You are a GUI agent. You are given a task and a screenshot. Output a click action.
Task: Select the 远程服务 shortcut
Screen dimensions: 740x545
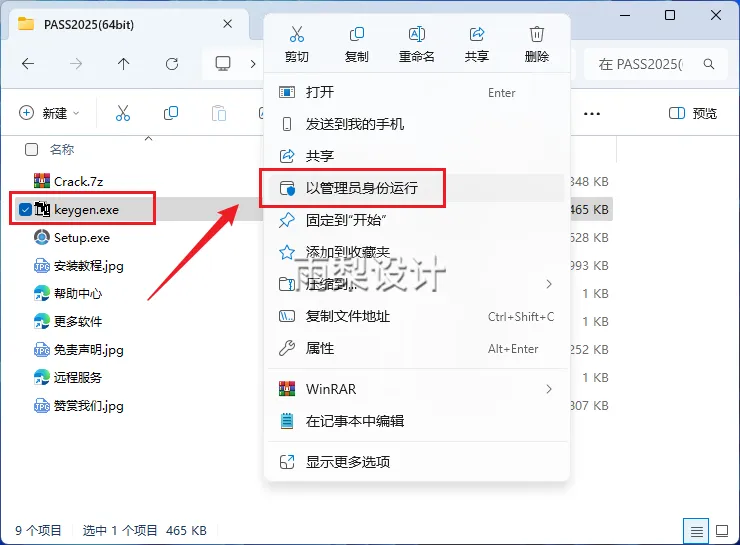pos(78,377)
